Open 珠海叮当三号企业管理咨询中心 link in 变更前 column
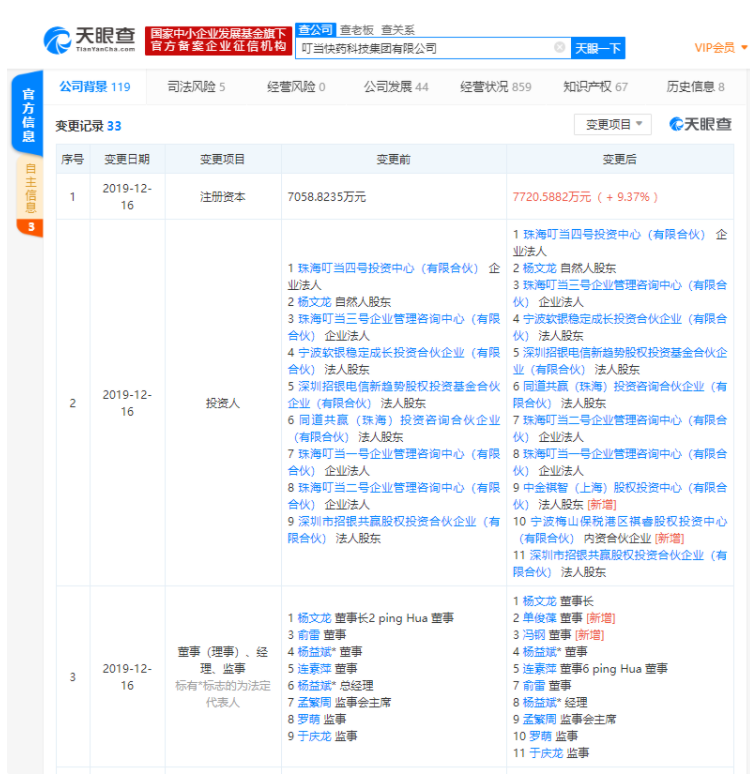The width and height of the screenshot is (750, 775). tap(394, 327)
